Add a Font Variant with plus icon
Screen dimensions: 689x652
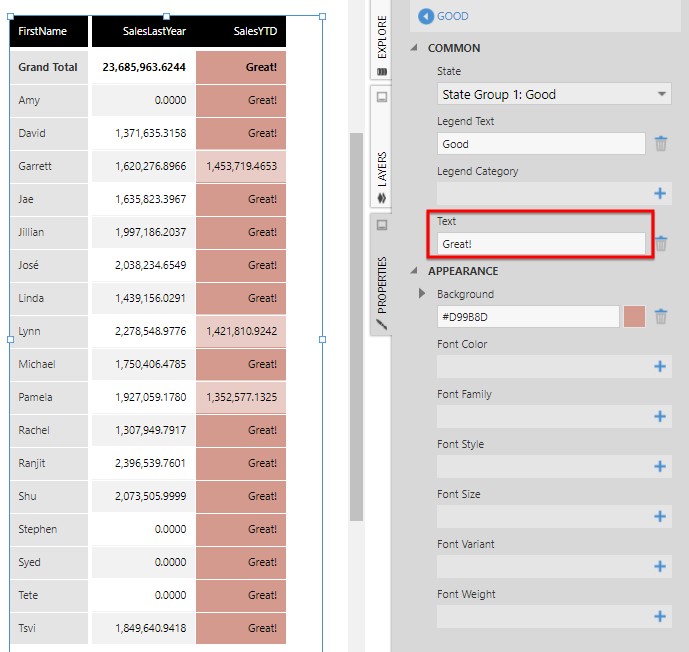(660, 567)
